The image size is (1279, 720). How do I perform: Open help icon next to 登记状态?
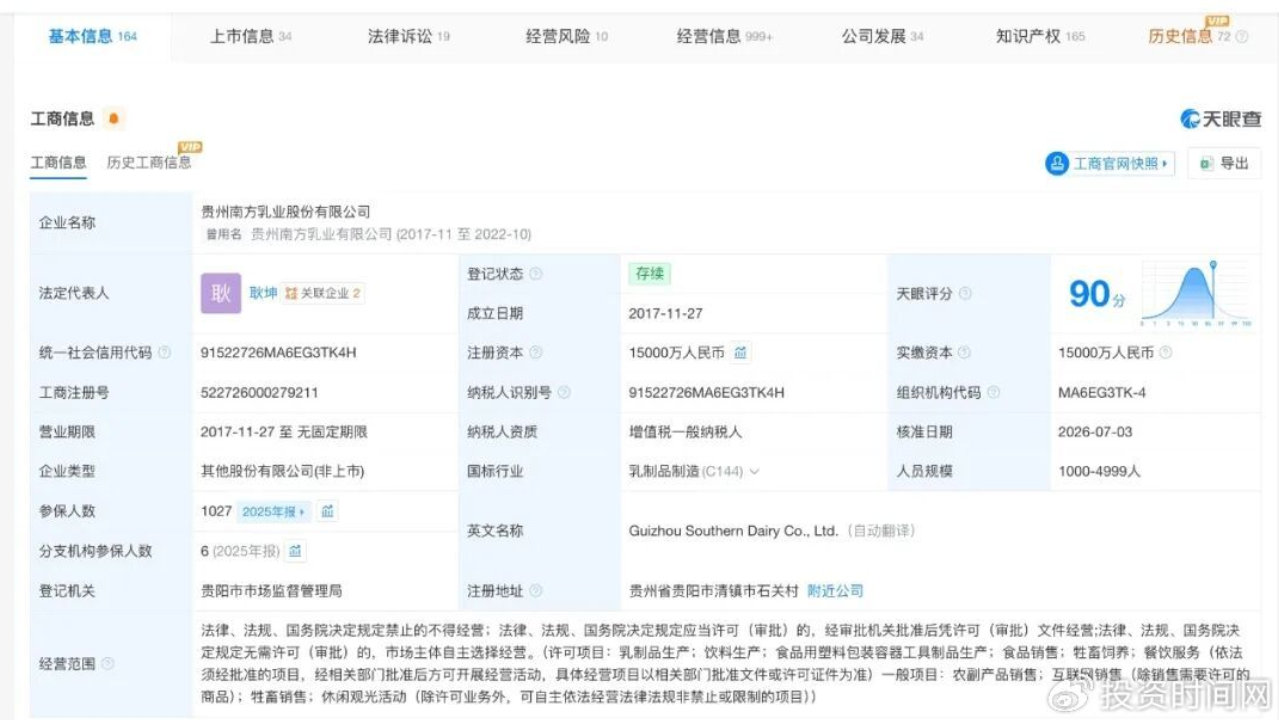pos(536,274)
